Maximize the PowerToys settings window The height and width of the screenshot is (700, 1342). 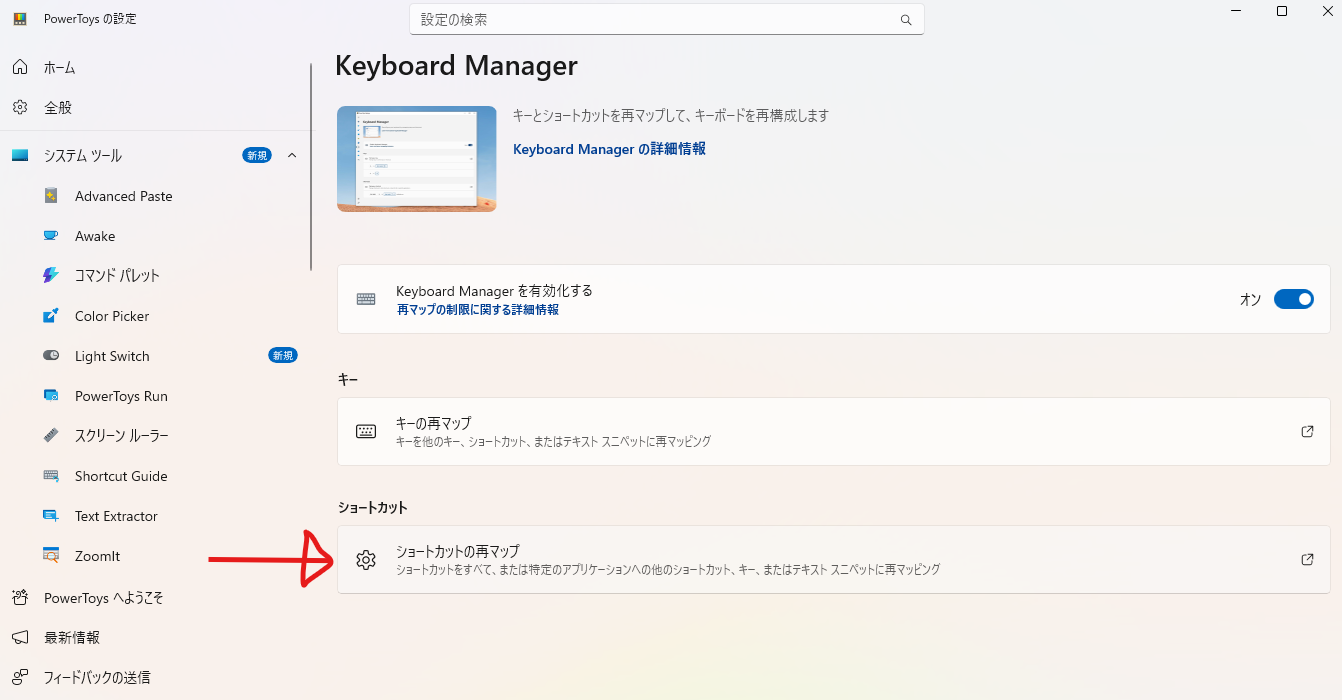coord(1282,11)
